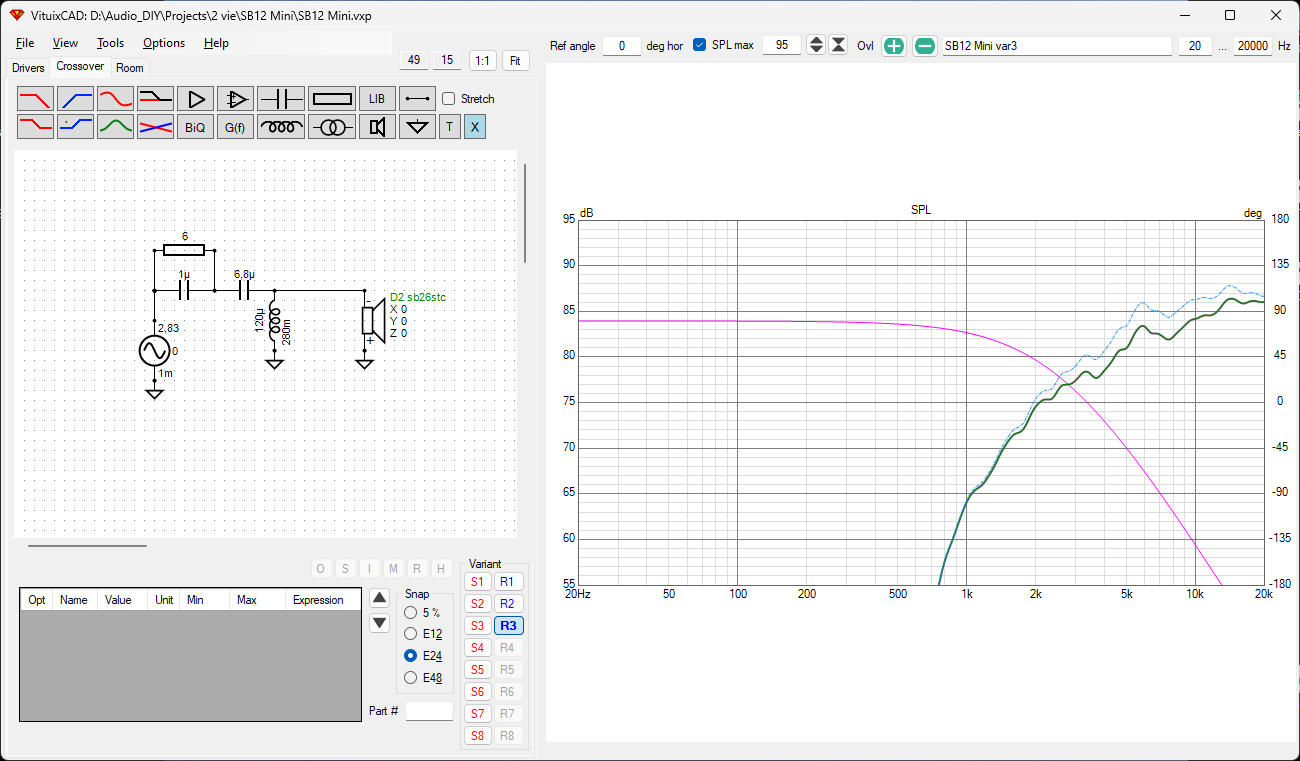Click the green minus overlay button
The height and width of the screenshot is (761, 1300).
(925, 46)
